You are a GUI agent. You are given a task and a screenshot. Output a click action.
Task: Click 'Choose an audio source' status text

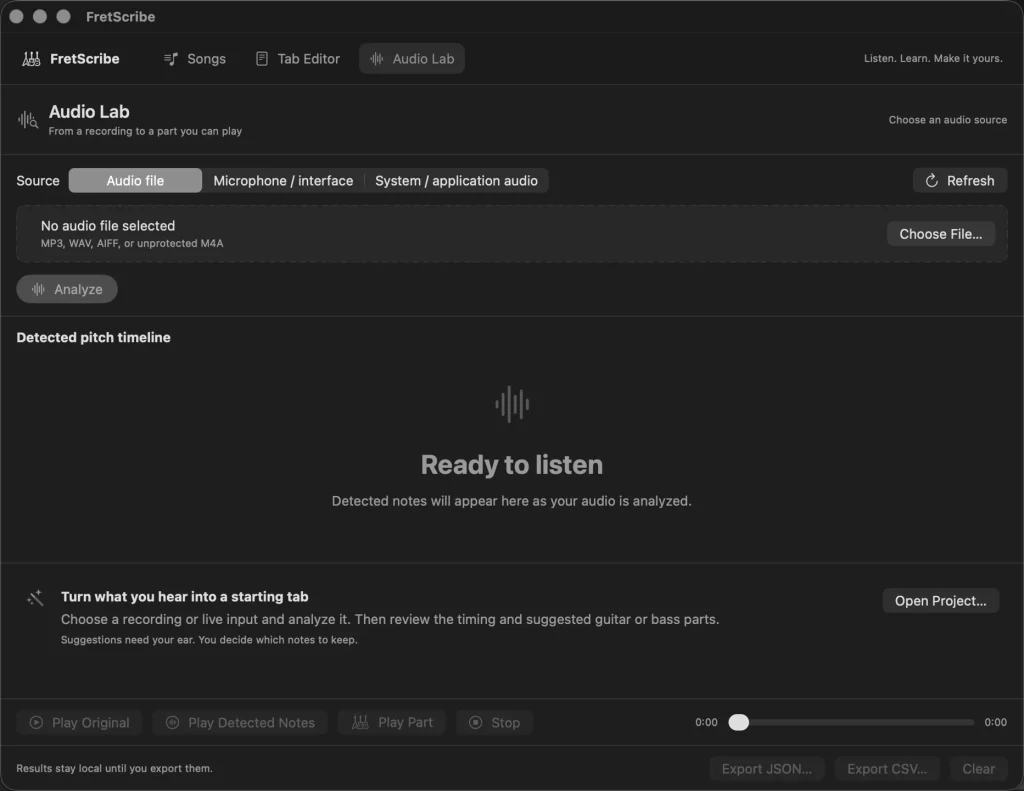(x=948, y=120)
